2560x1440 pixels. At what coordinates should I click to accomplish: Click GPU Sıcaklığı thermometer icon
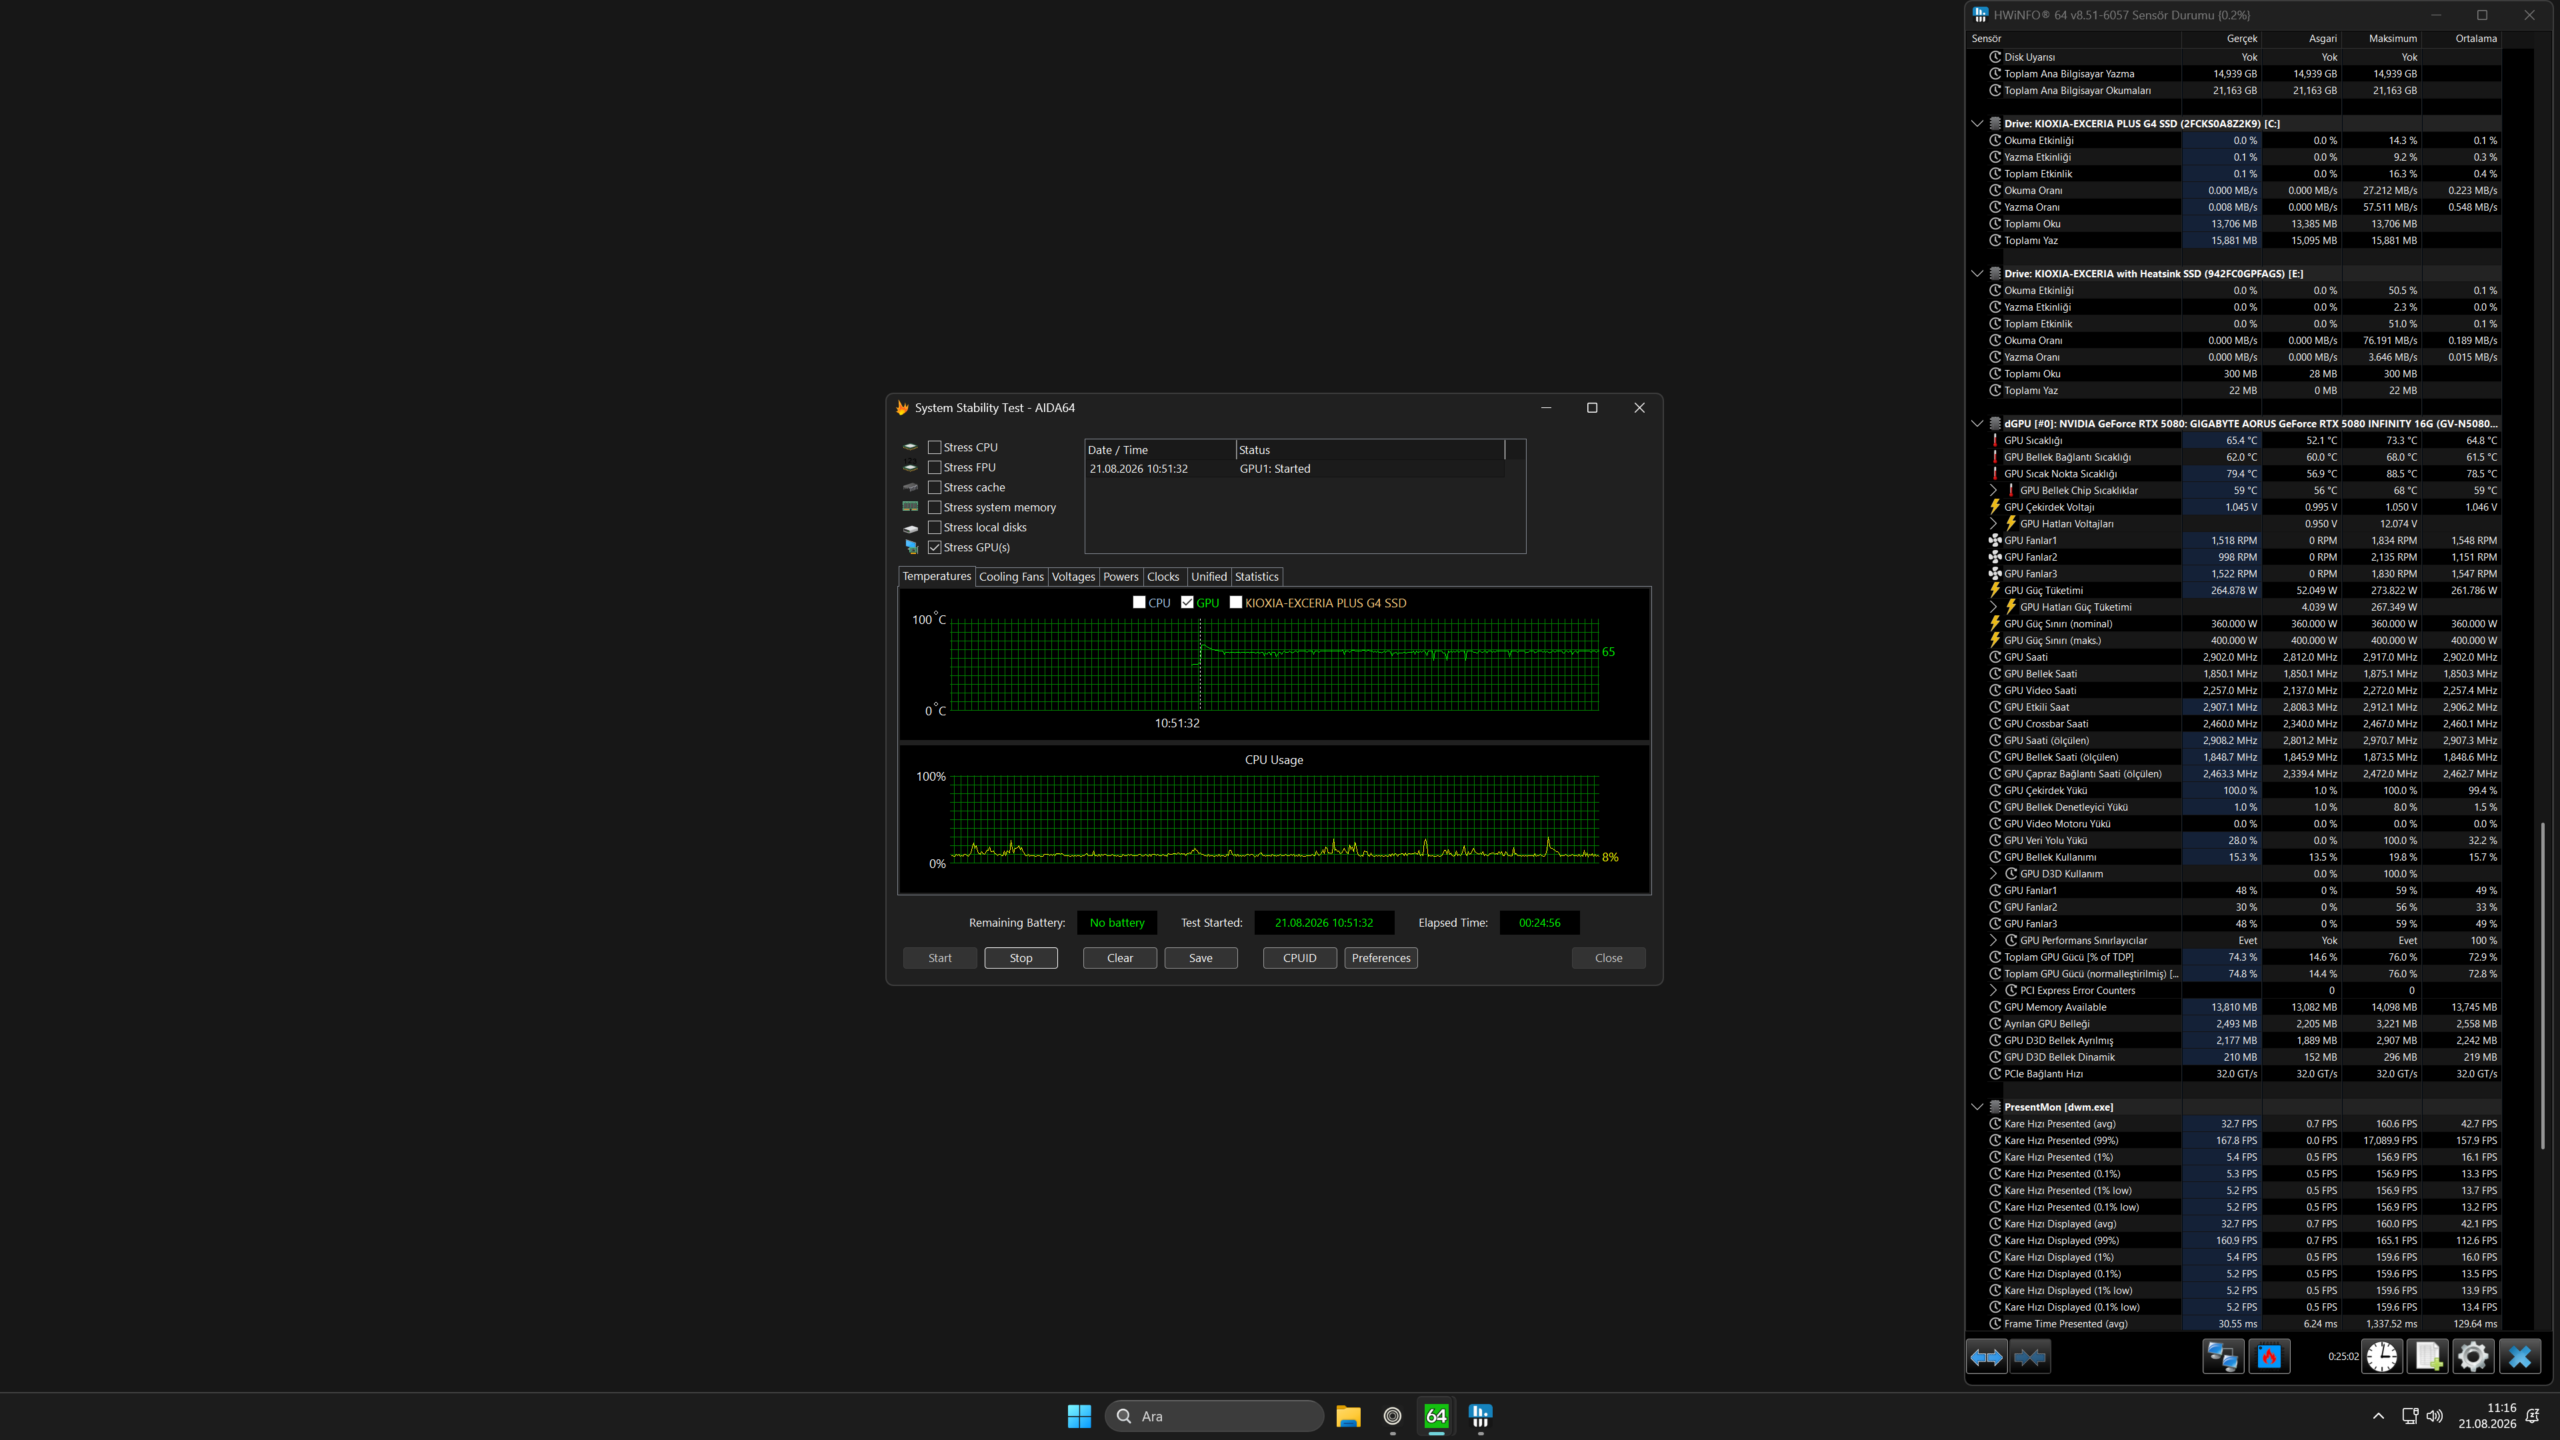(1995, 440)
